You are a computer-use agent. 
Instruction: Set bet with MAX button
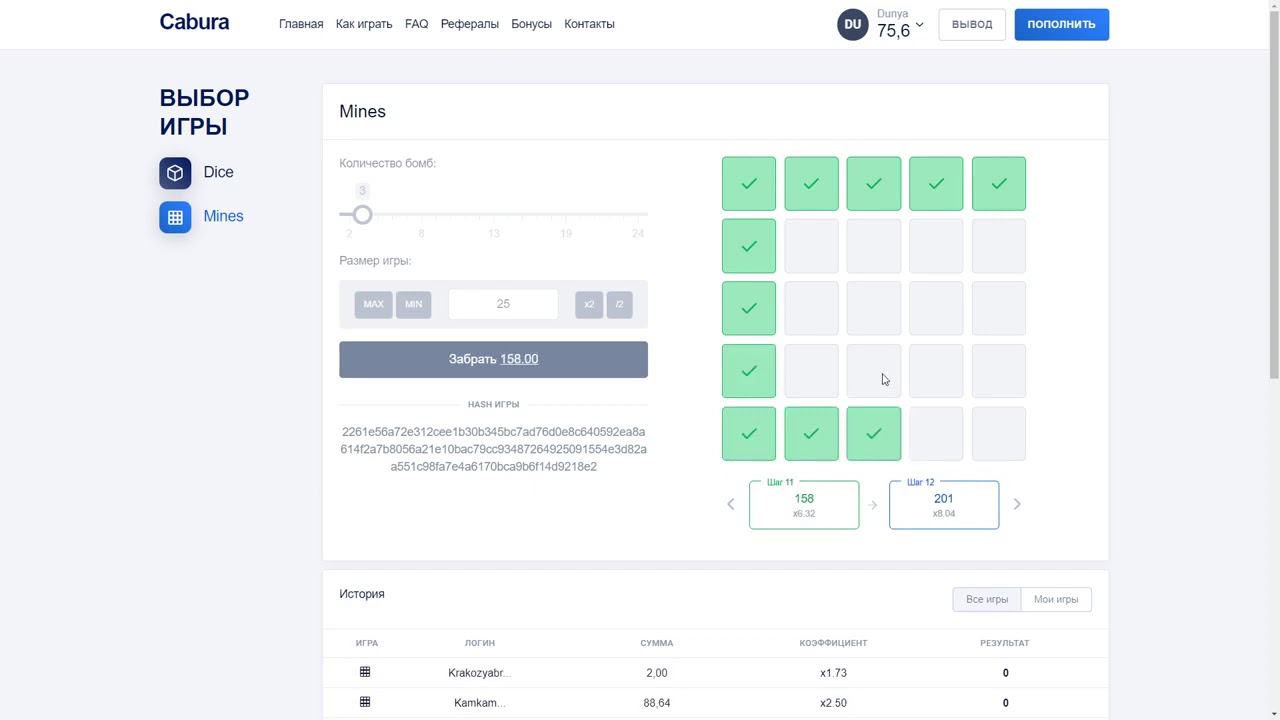[373, 304]
